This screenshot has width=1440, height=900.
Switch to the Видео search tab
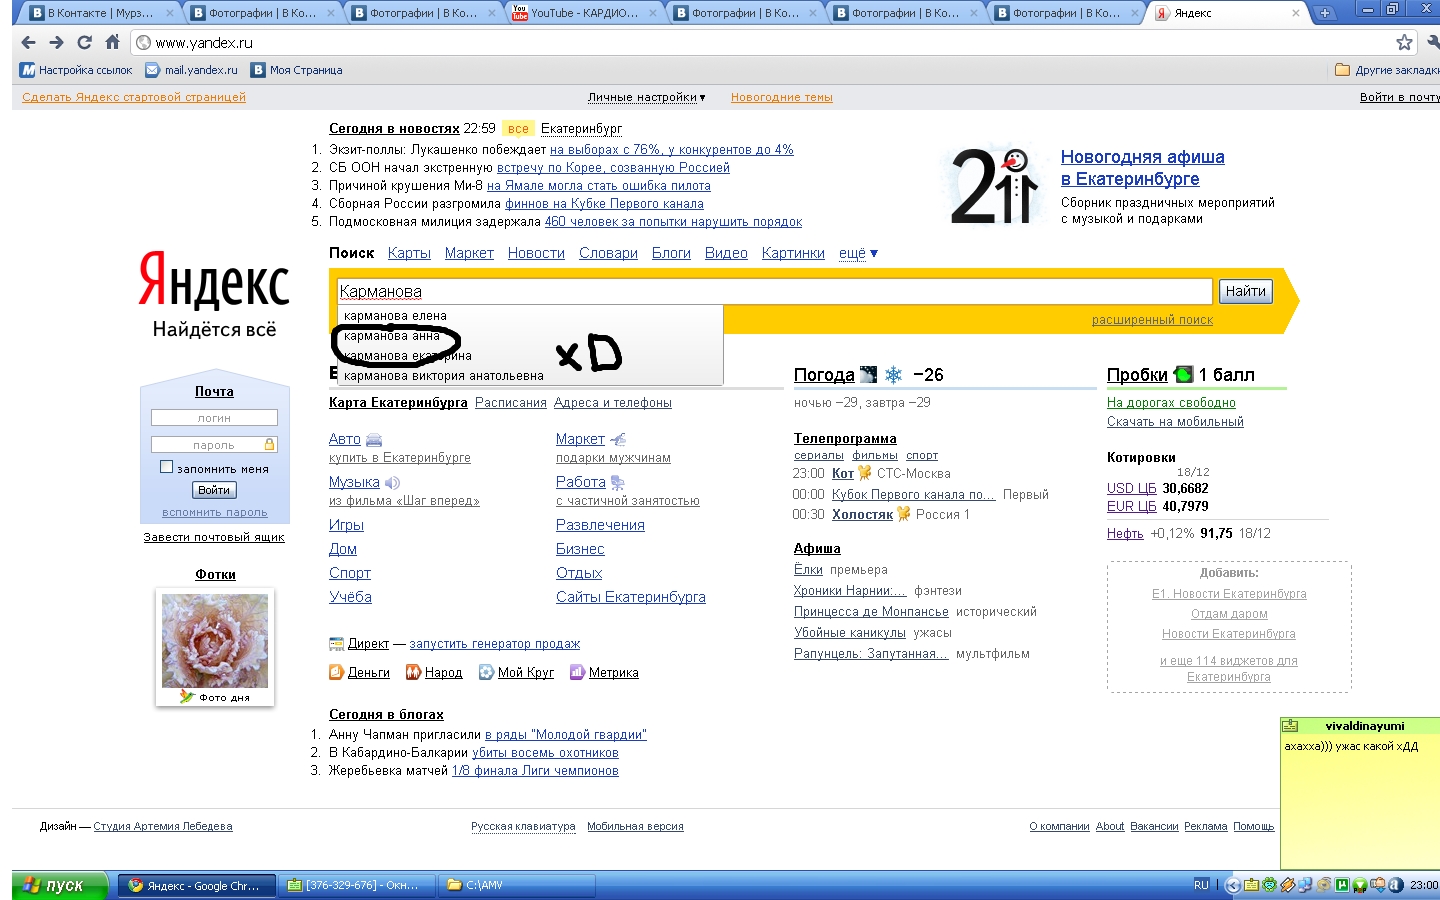[726, 253]
